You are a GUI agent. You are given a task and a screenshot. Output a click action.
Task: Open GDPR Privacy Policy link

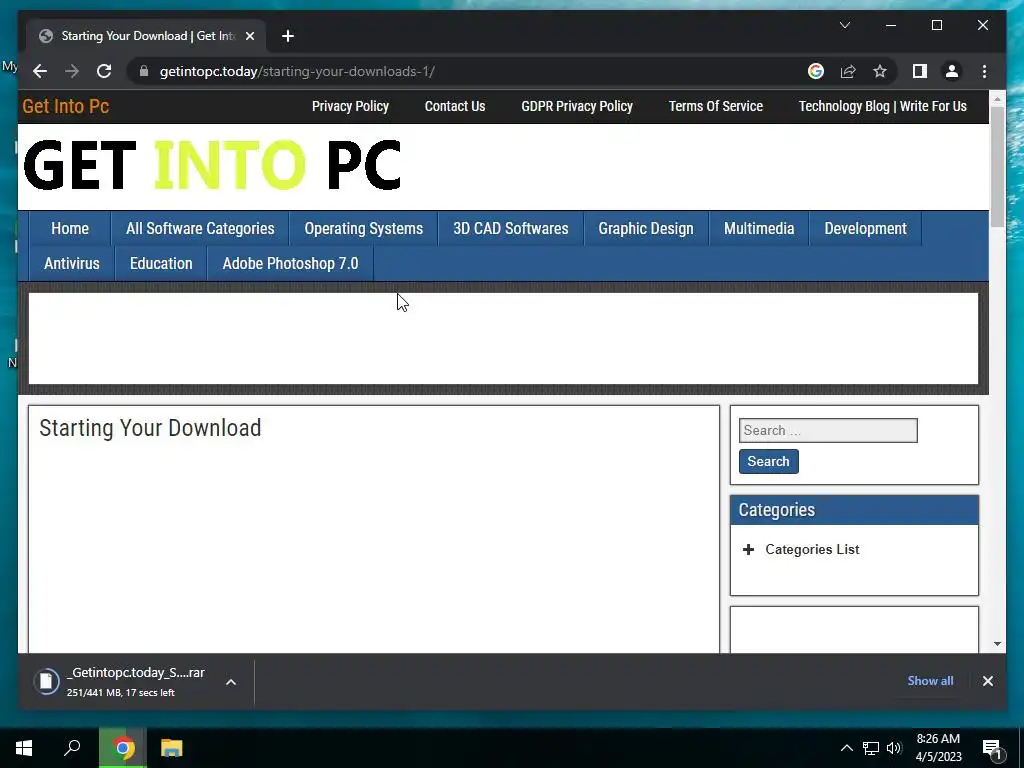pyautogui.click(x=577, y=106)
